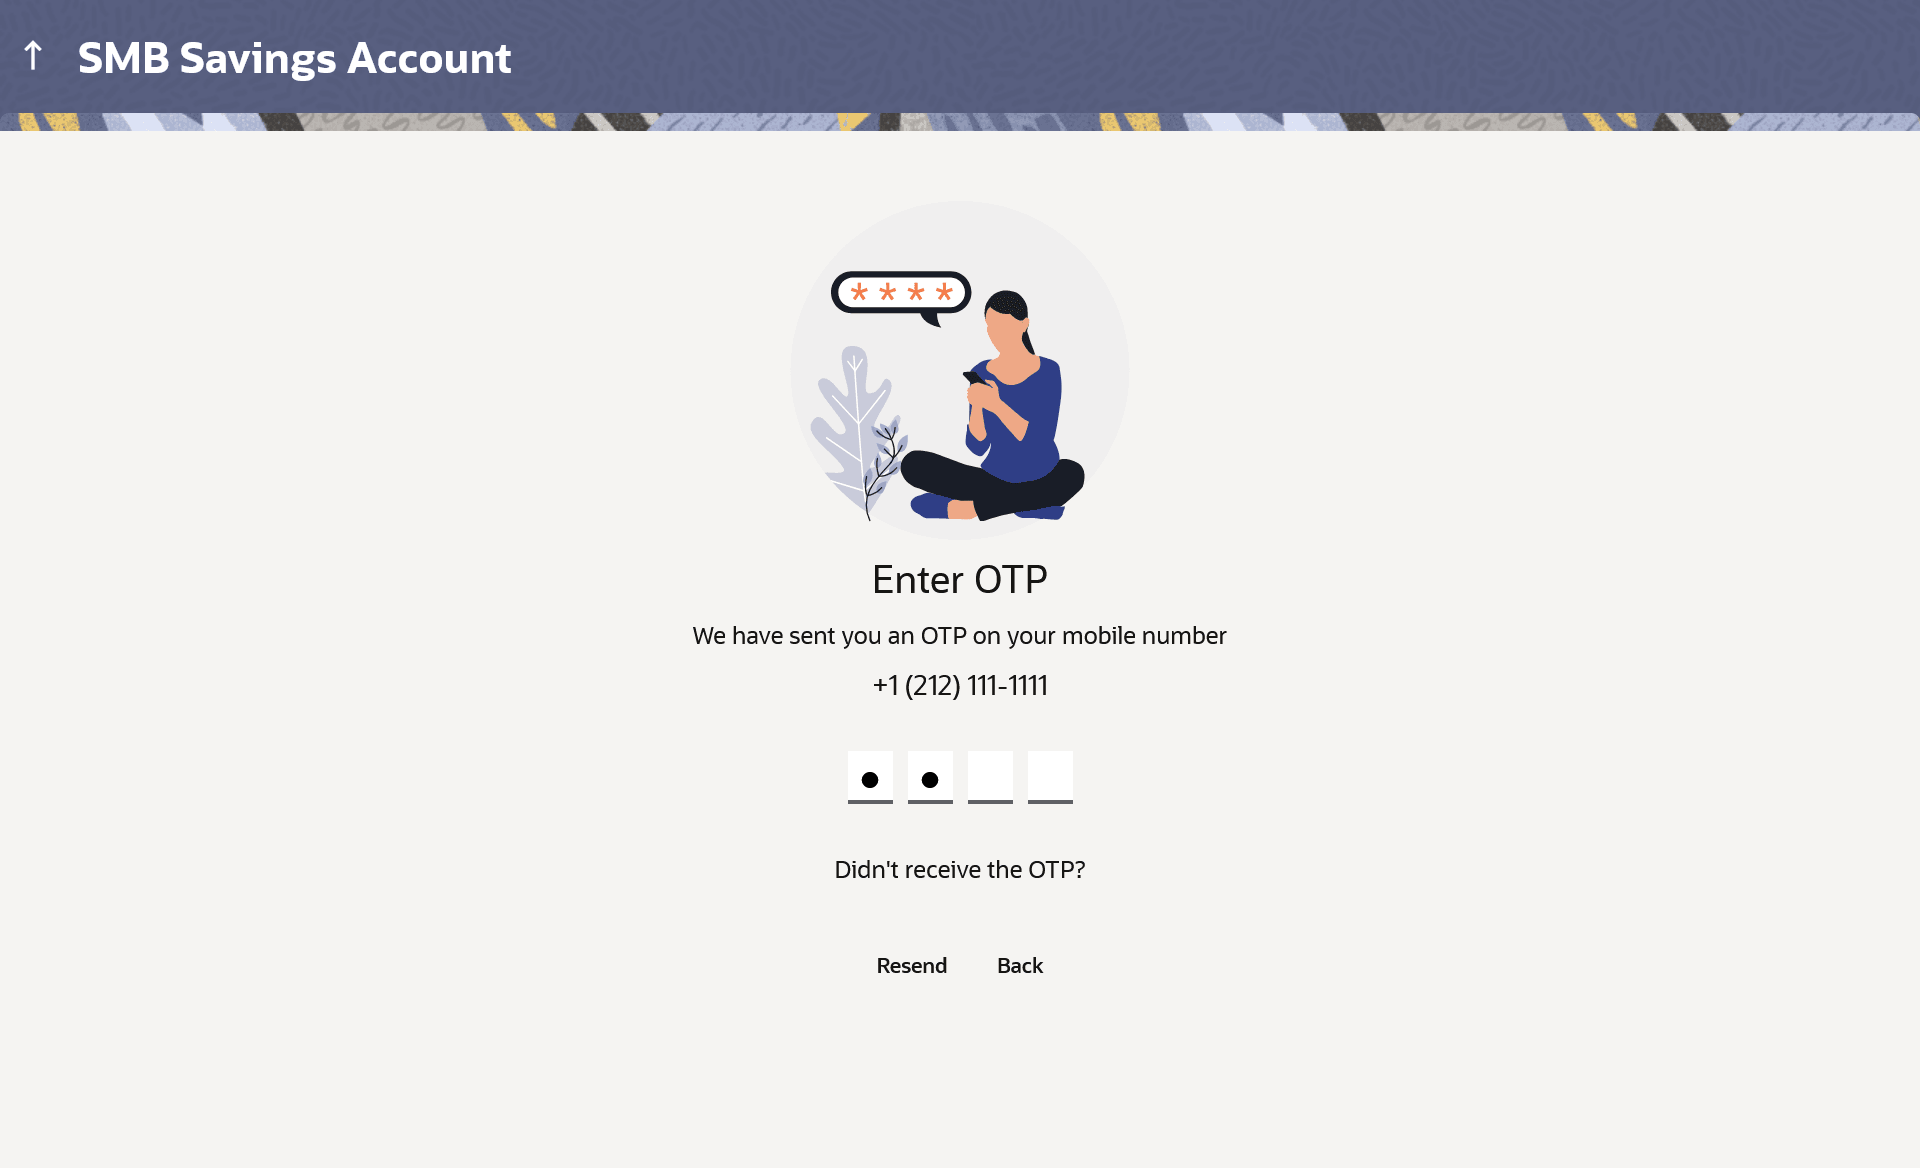Click the Resend button

(911, 965)
